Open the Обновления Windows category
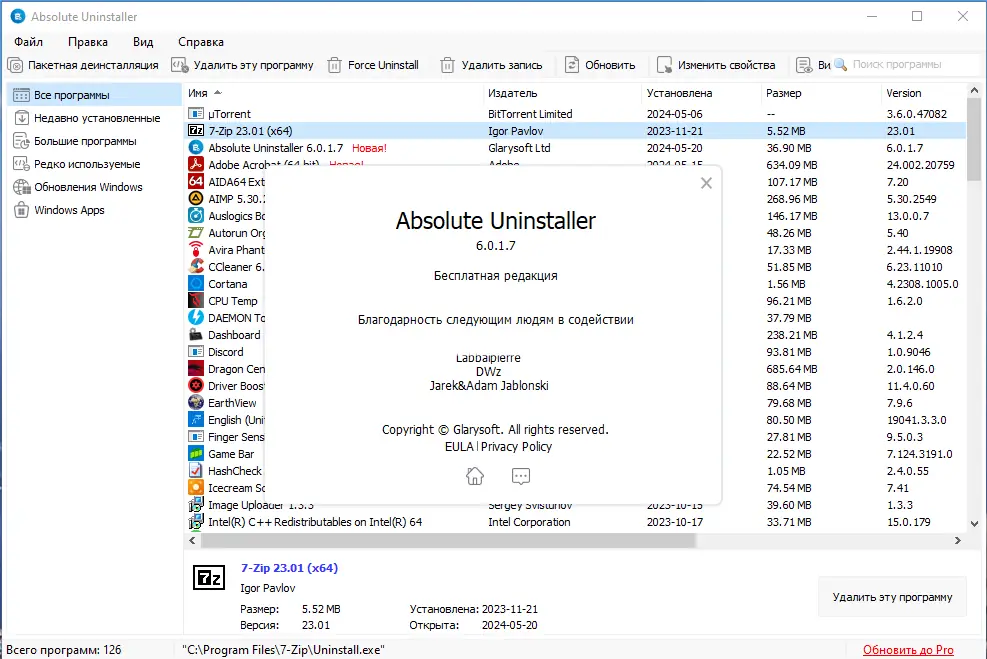987x659 pixels. point(94,187)
